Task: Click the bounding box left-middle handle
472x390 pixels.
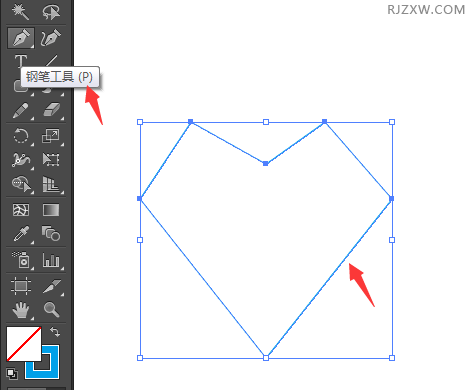Action: tap(140, 240)
